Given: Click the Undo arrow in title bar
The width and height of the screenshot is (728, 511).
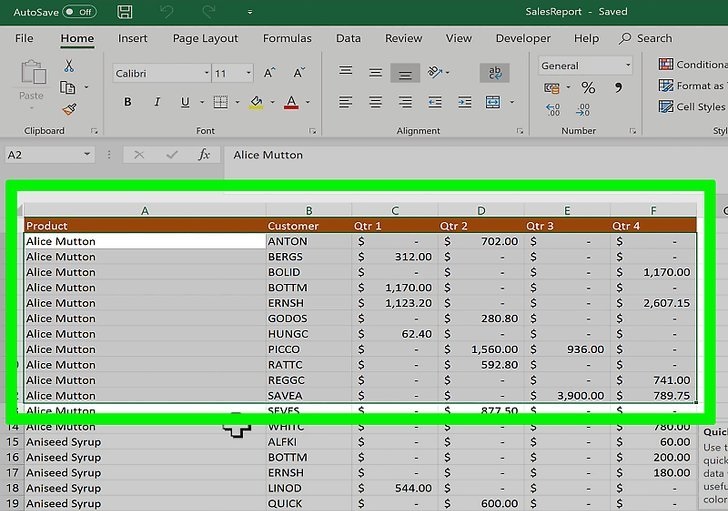Looking at the screenshot, I should point(167,12).
